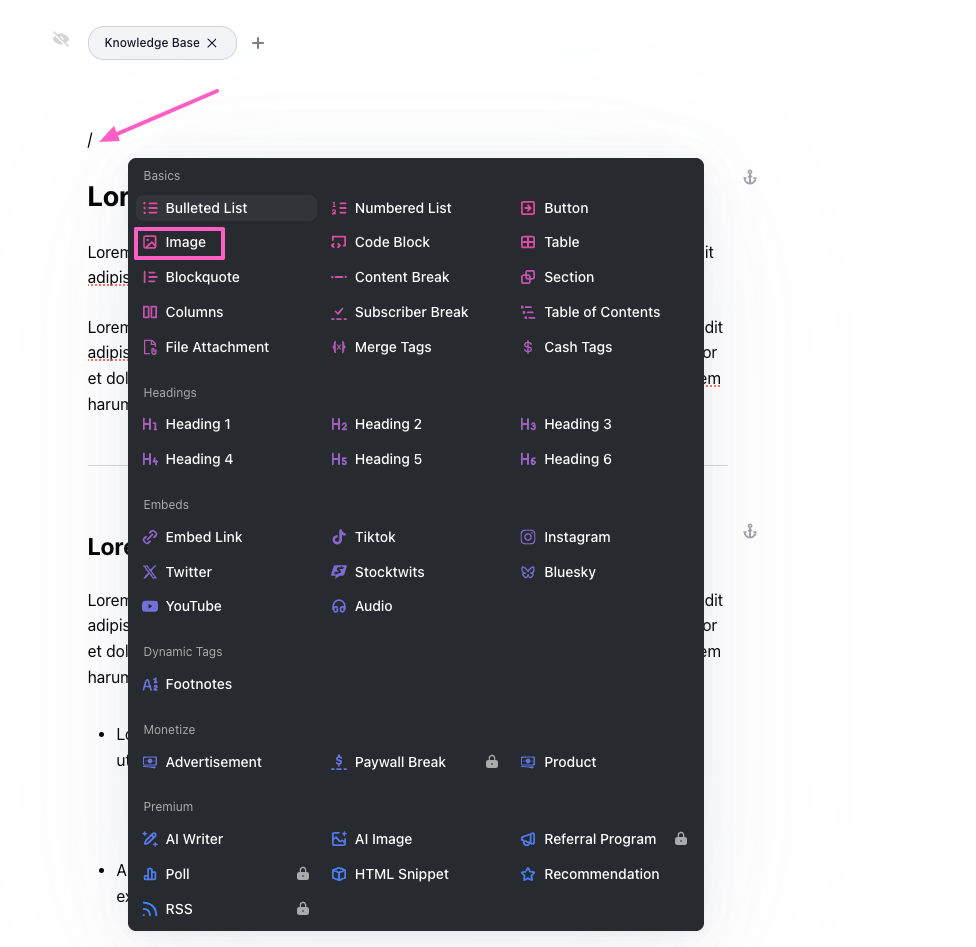Insert a Code Block
Image resolution: width=976 pixels, height=947 pixels.
391,242
